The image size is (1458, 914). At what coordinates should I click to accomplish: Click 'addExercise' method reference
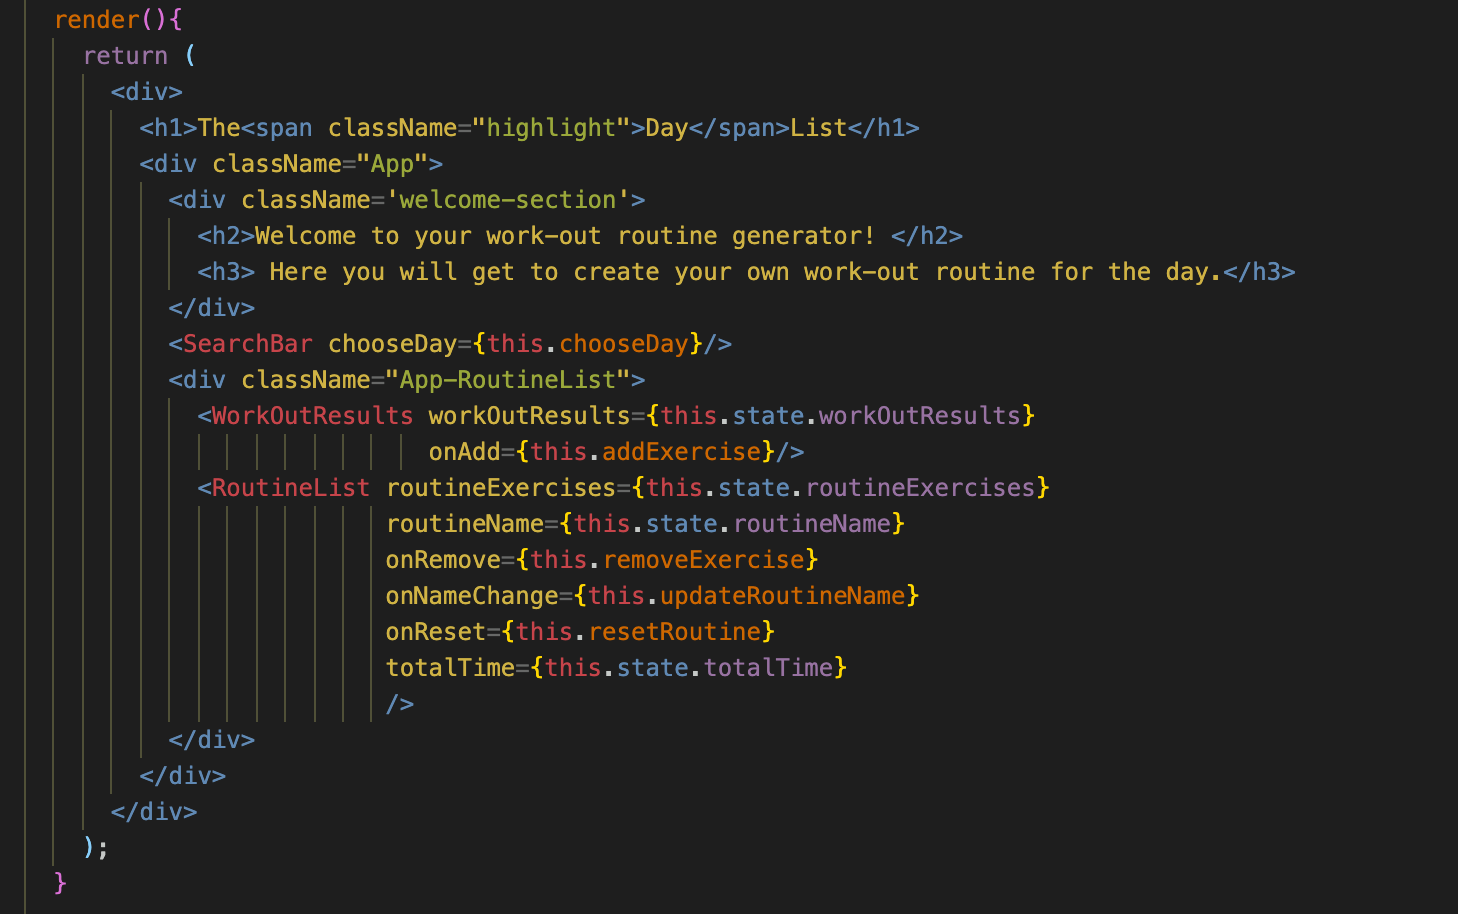[x=681, y=452]
